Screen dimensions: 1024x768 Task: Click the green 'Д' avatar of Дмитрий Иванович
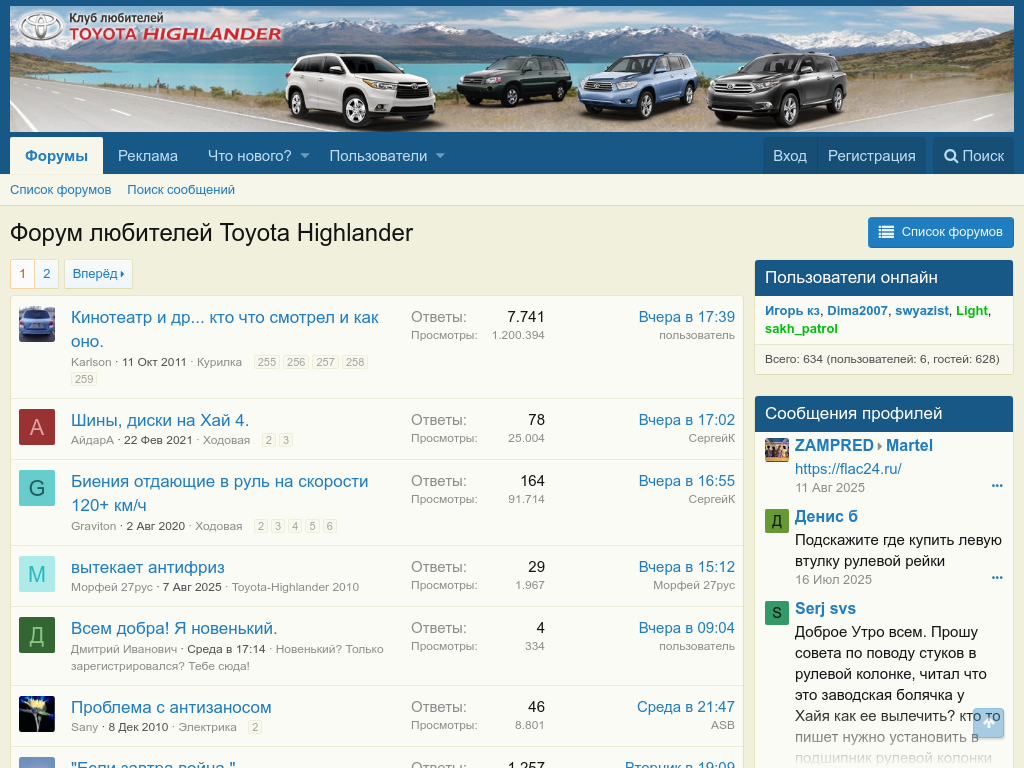[x=37, y=635]
